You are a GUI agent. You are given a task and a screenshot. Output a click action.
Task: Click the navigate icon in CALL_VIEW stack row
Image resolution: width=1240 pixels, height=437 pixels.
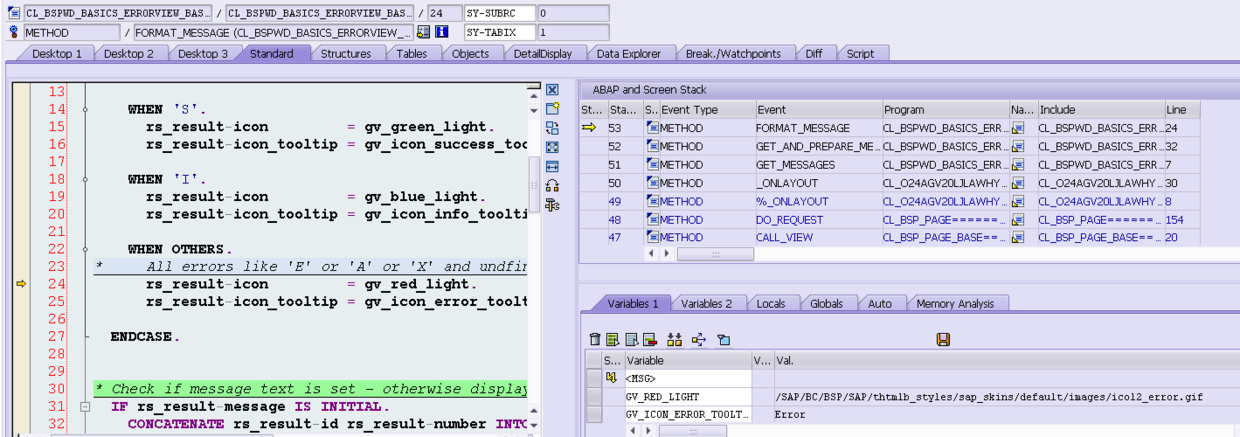(x=1019, y=237)
